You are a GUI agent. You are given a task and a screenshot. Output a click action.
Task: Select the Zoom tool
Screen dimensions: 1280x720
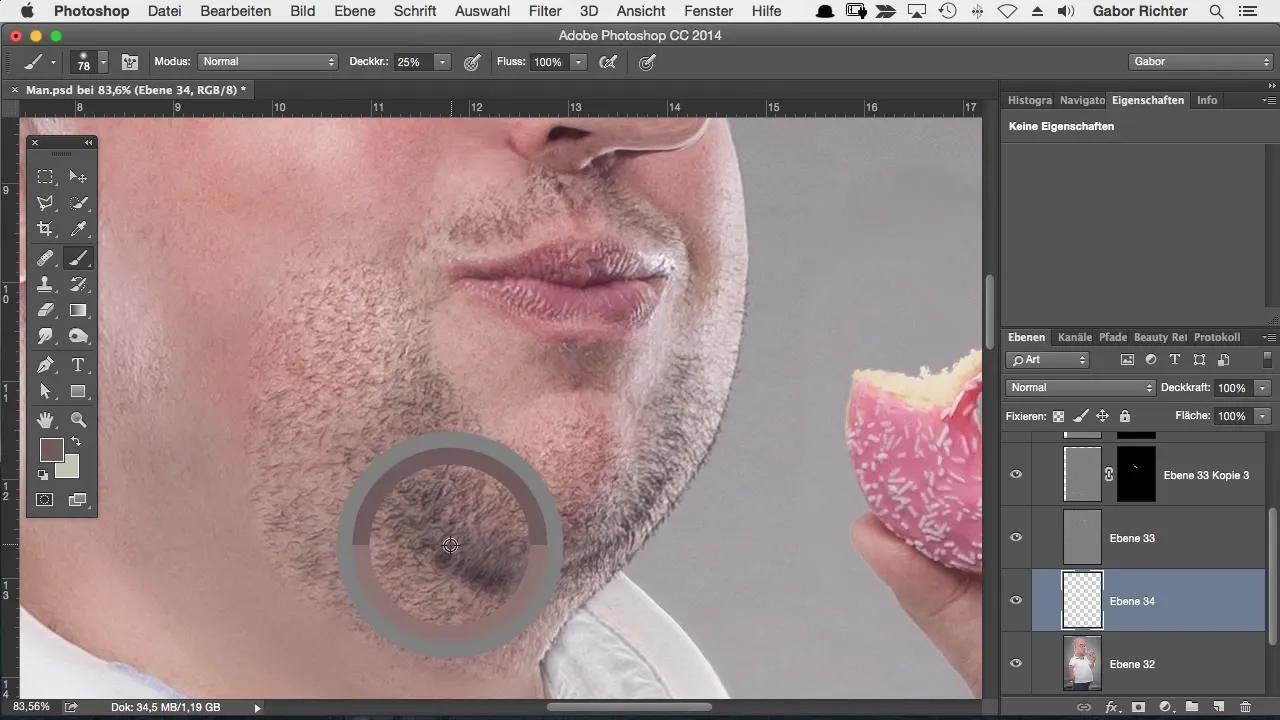[78, 420]
